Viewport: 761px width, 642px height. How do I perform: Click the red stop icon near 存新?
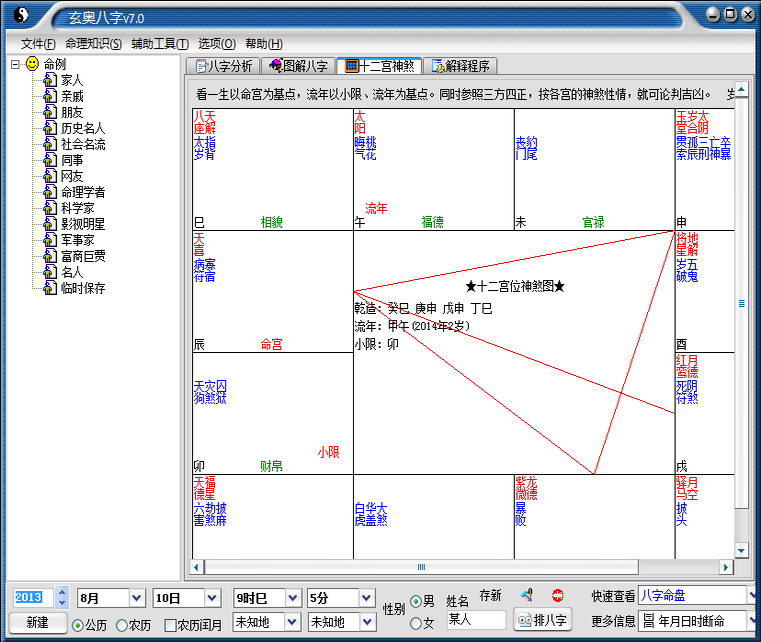[x=557, y=596]
